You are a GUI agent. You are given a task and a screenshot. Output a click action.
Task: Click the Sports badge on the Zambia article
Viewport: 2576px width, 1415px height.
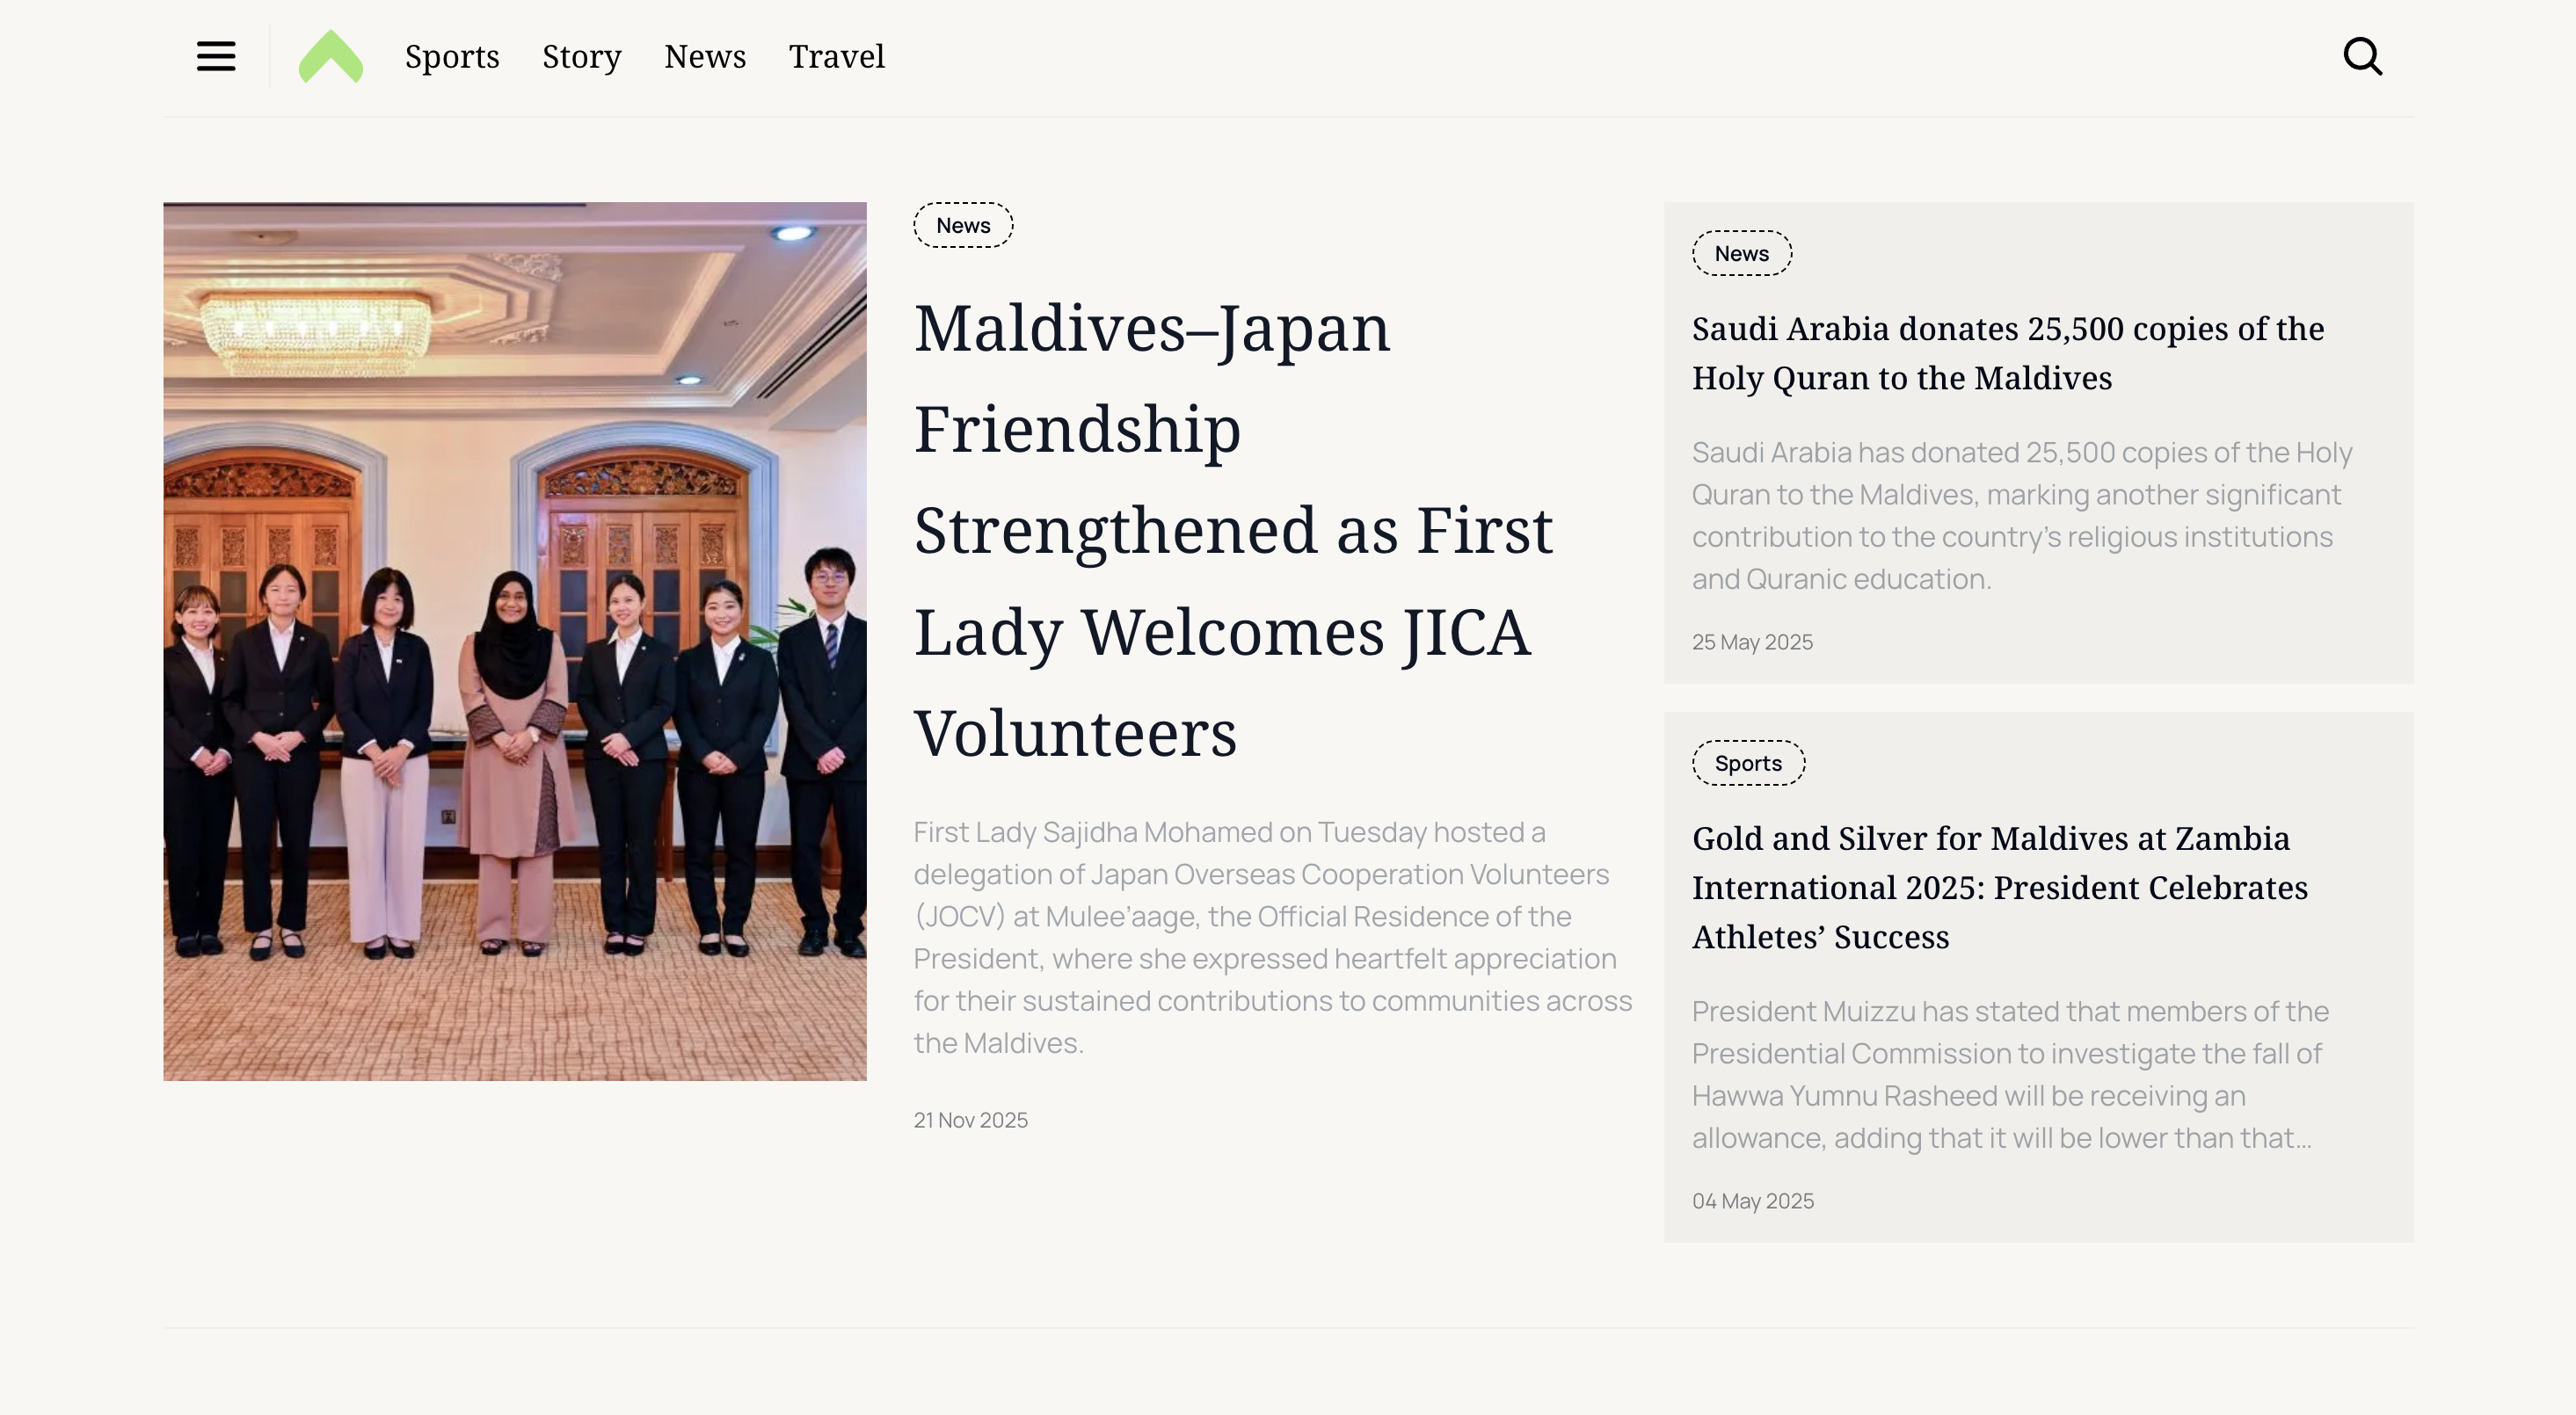(1748, 762)
